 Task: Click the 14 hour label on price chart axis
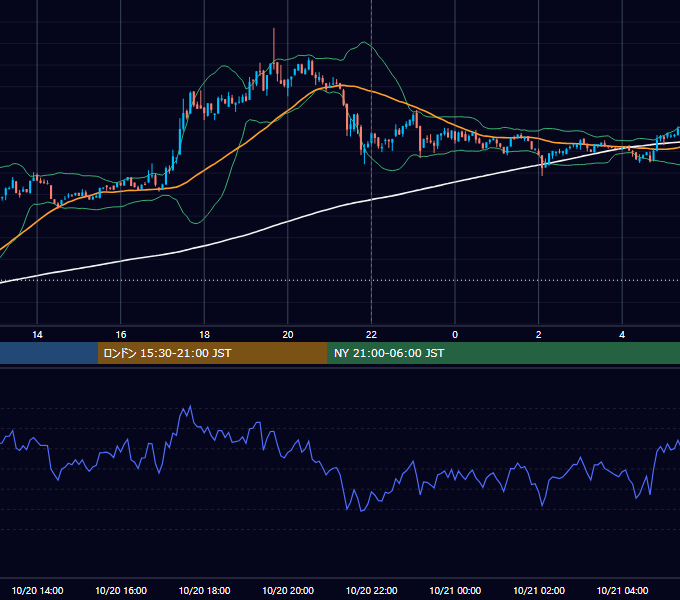pyautogui.click(x=37, y=335)
